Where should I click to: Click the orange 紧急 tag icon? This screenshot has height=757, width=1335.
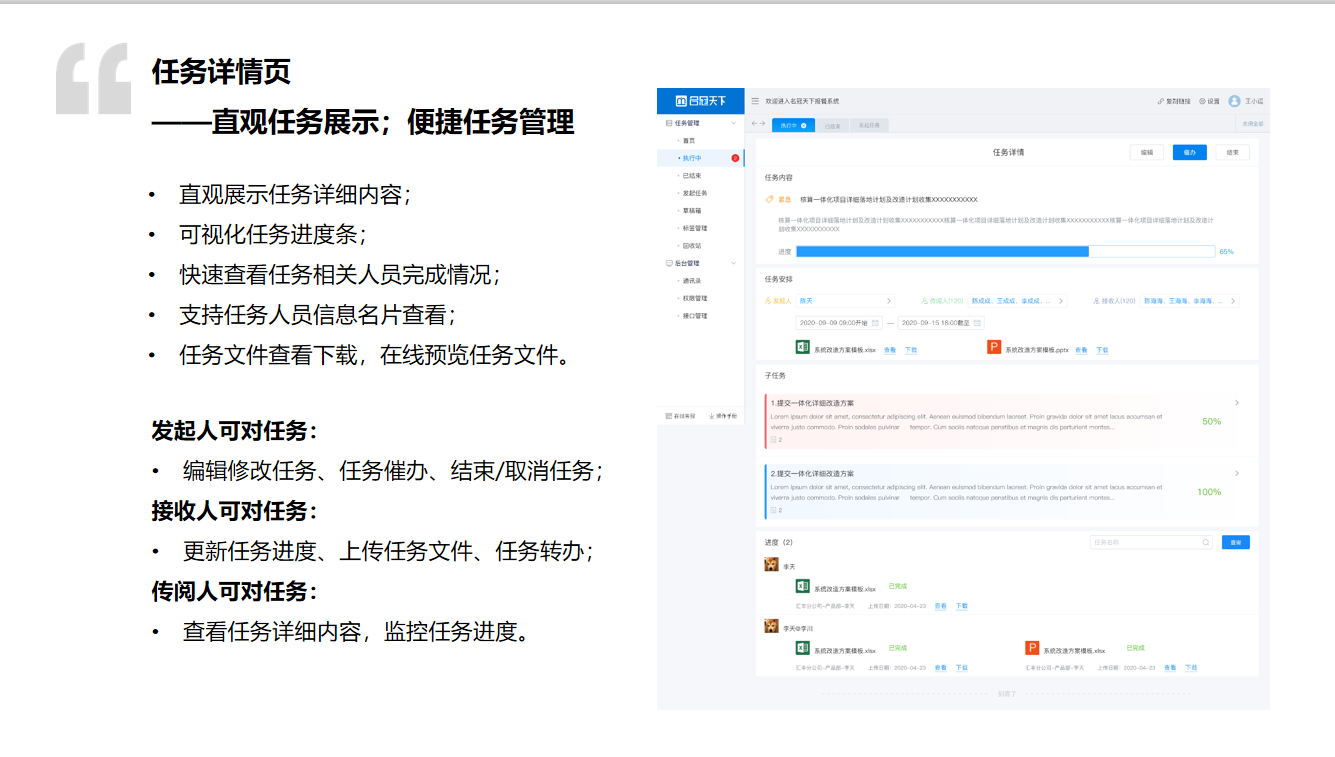[x=769, y=199]
